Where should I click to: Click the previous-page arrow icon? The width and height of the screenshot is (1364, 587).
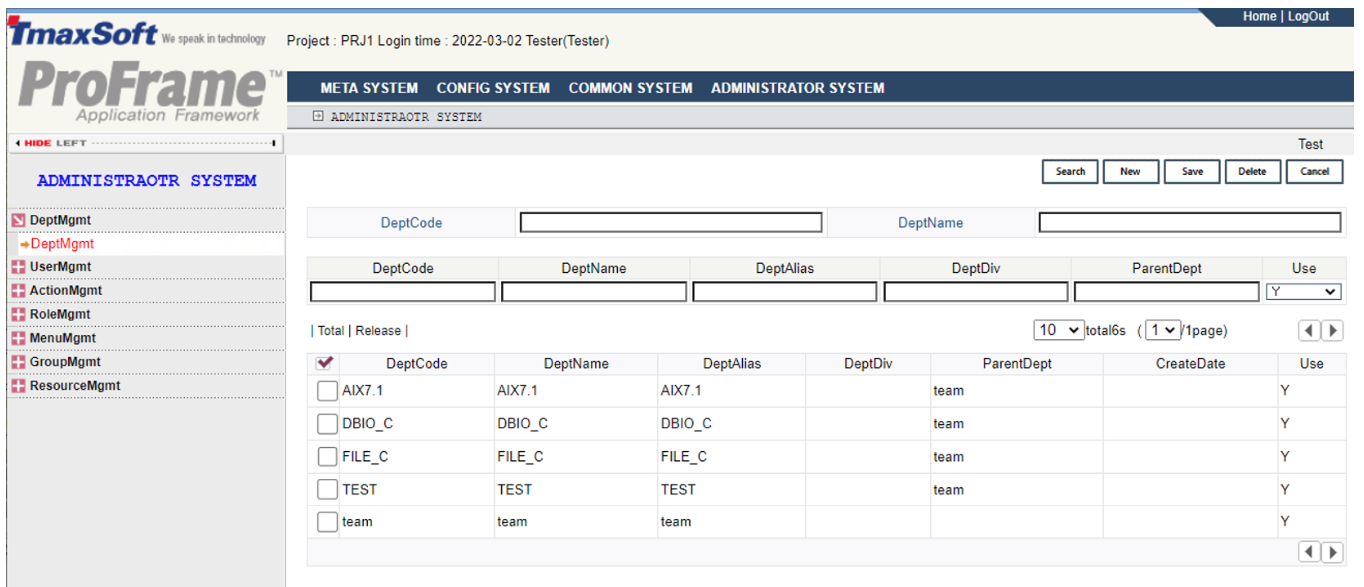1309,330
